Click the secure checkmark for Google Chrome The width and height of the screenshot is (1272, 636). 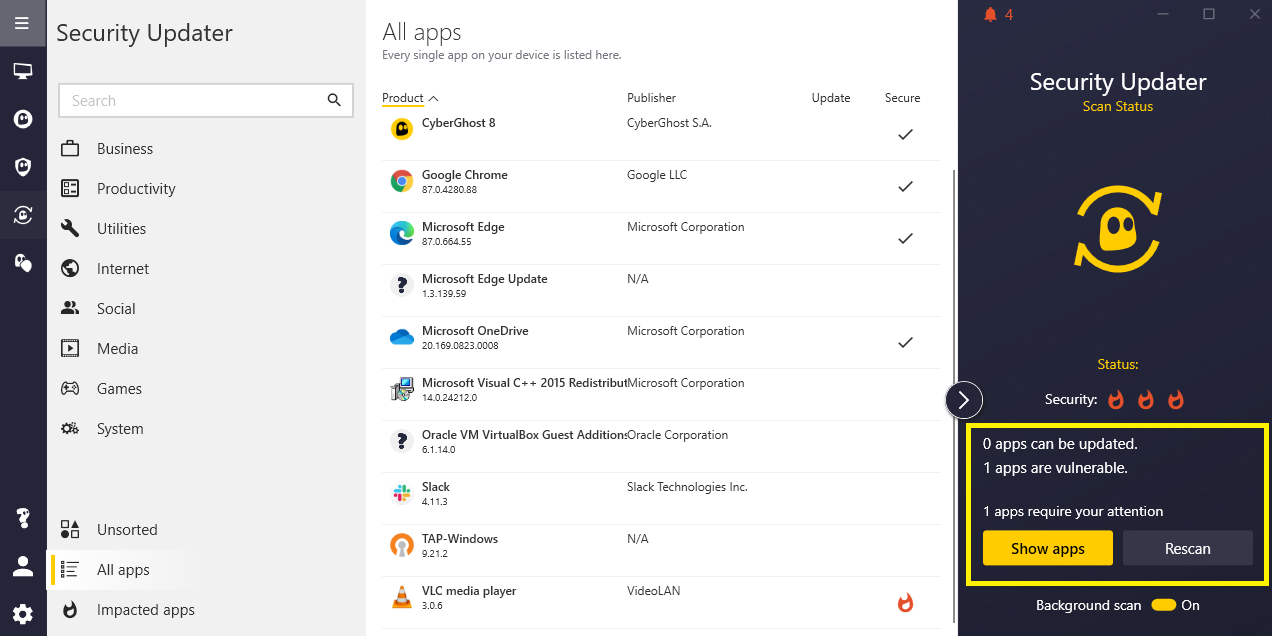click(x=905, y=186)
